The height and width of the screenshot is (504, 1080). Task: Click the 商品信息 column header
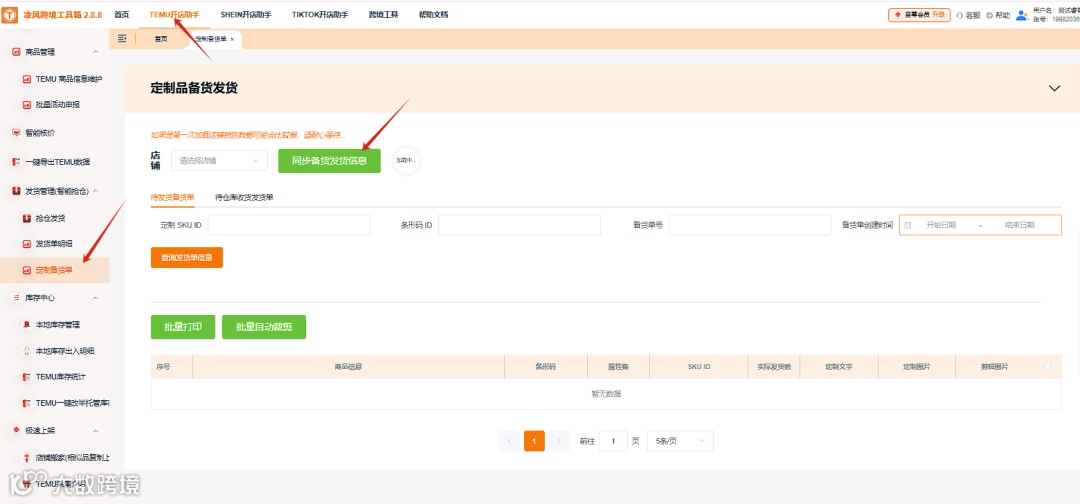tap(349, 367)
